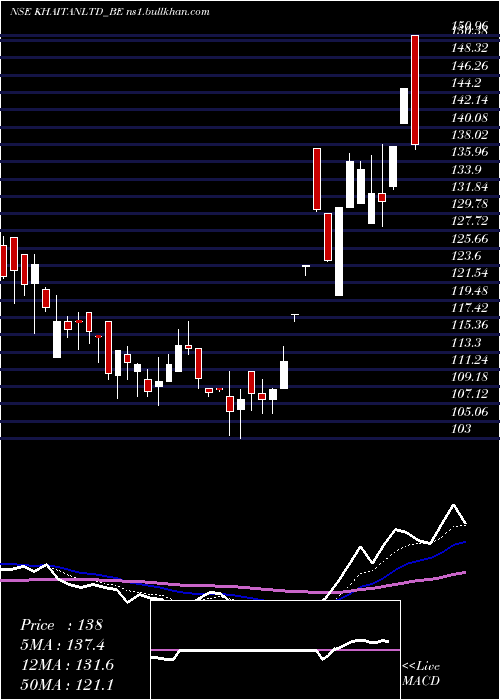500x700 pixels.
Task: Click the 105.06 price axis label
Action: pyautogui.click(x=469, y=411)
